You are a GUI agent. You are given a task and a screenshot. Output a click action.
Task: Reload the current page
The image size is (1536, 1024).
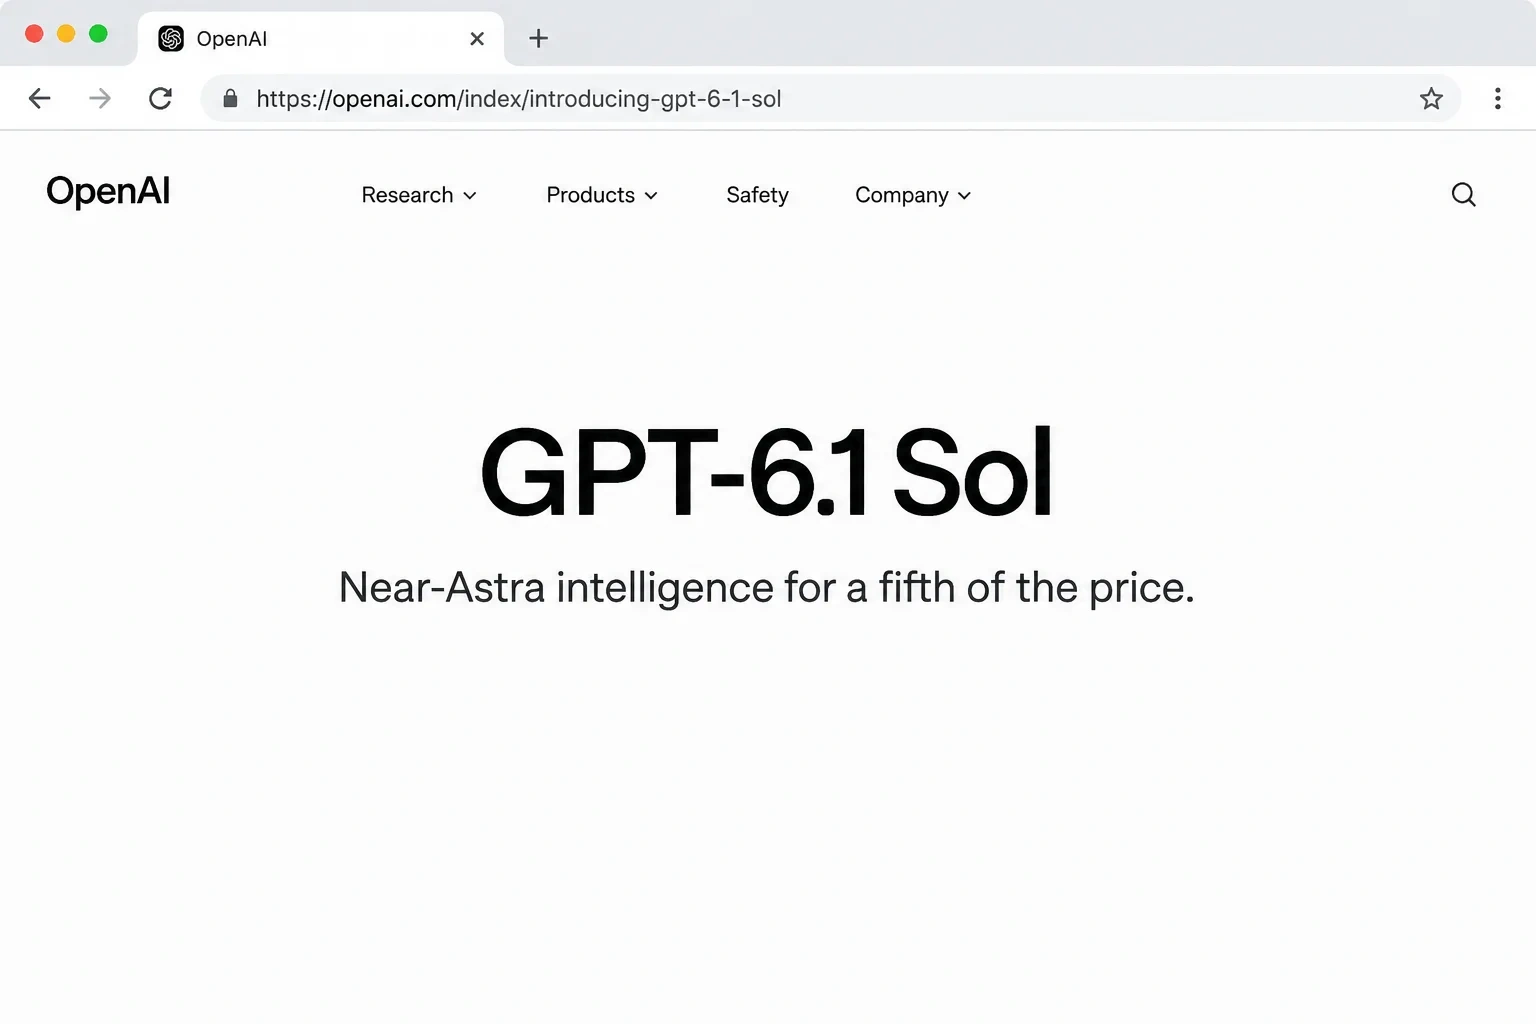coord(160,98)
